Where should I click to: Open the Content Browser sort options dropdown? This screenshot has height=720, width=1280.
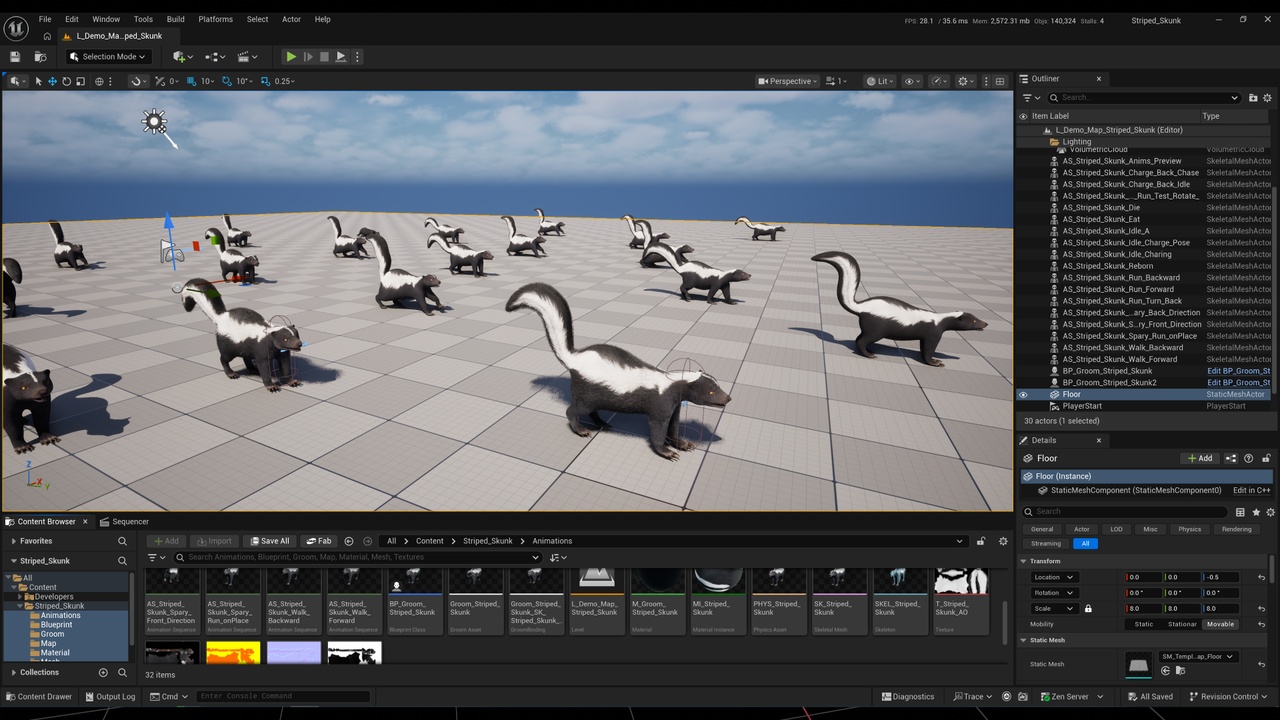tap(558, 558)
